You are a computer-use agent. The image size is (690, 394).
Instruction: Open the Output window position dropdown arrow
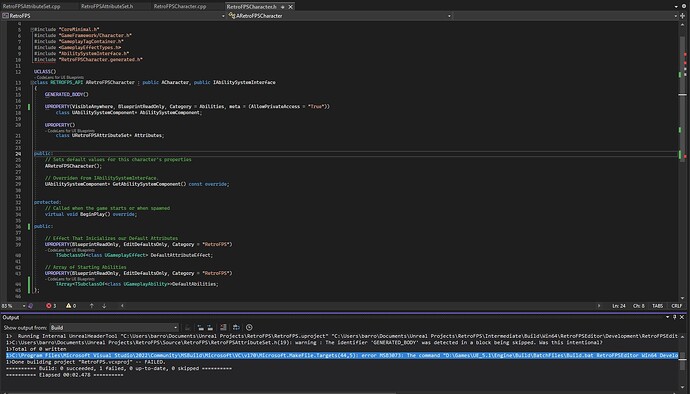[667, 317]
